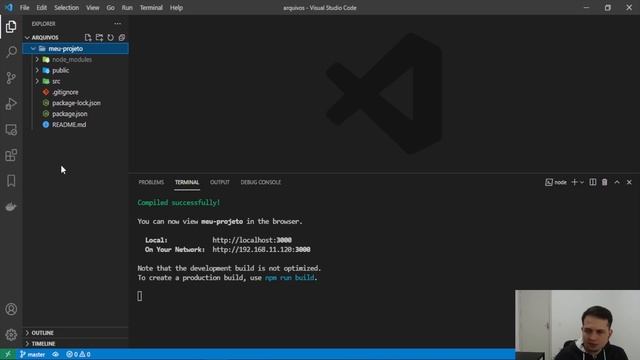Follow the http://localhost:3000 link
640x360 pixels.
coord(252,240)
